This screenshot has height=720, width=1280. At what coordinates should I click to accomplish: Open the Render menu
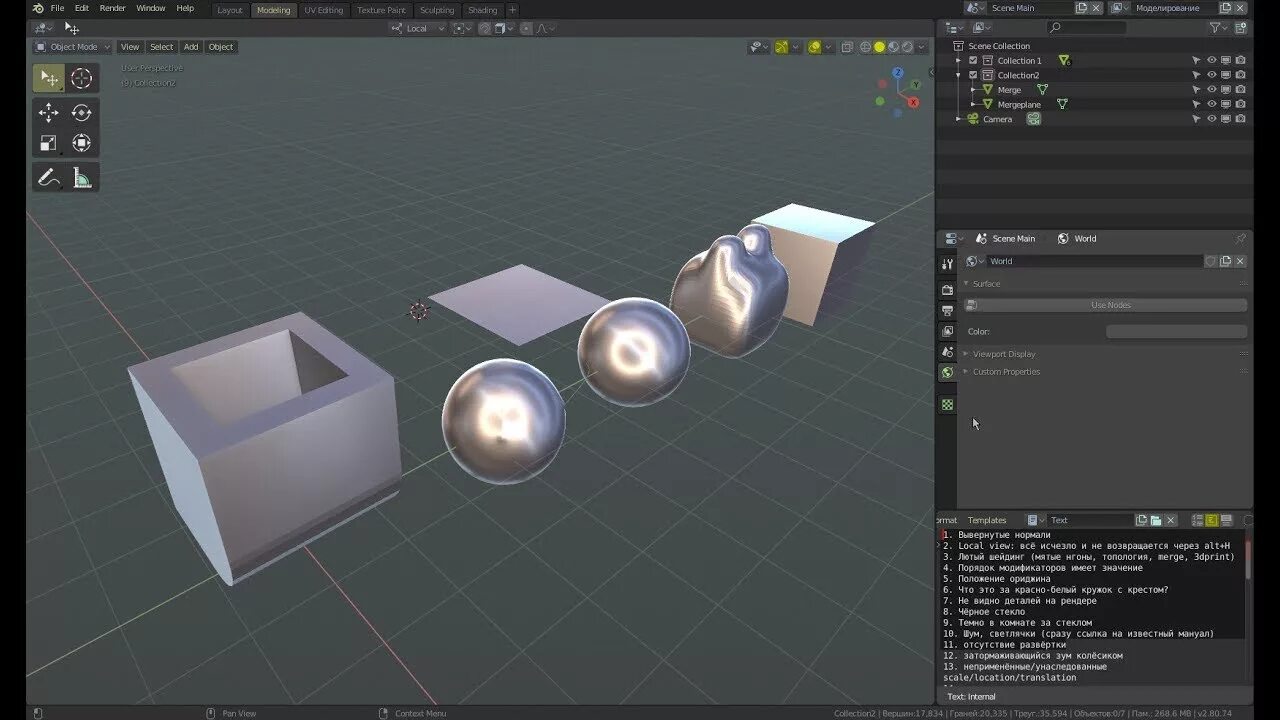[112, 8]
